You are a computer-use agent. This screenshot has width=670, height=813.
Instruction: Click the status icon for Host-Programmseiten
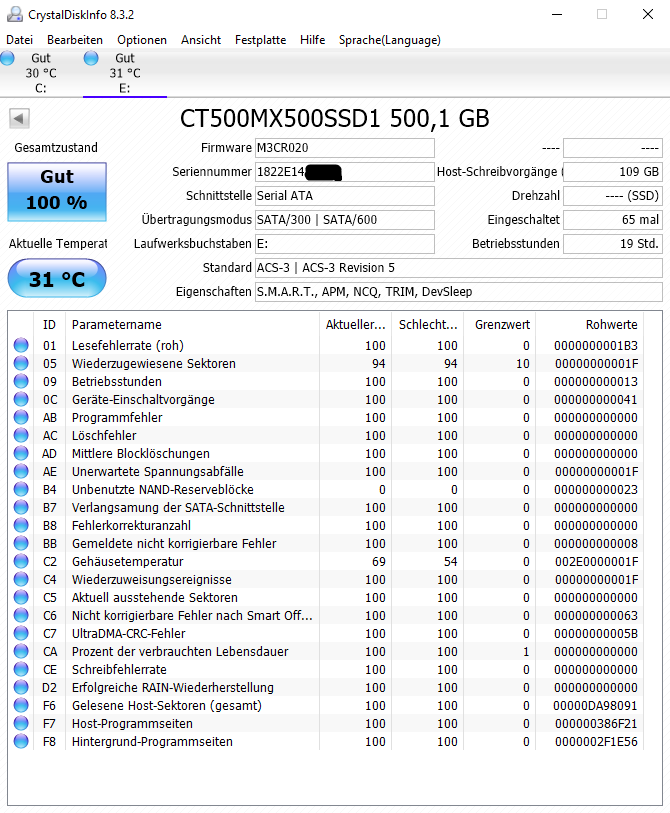pos(21,723)
